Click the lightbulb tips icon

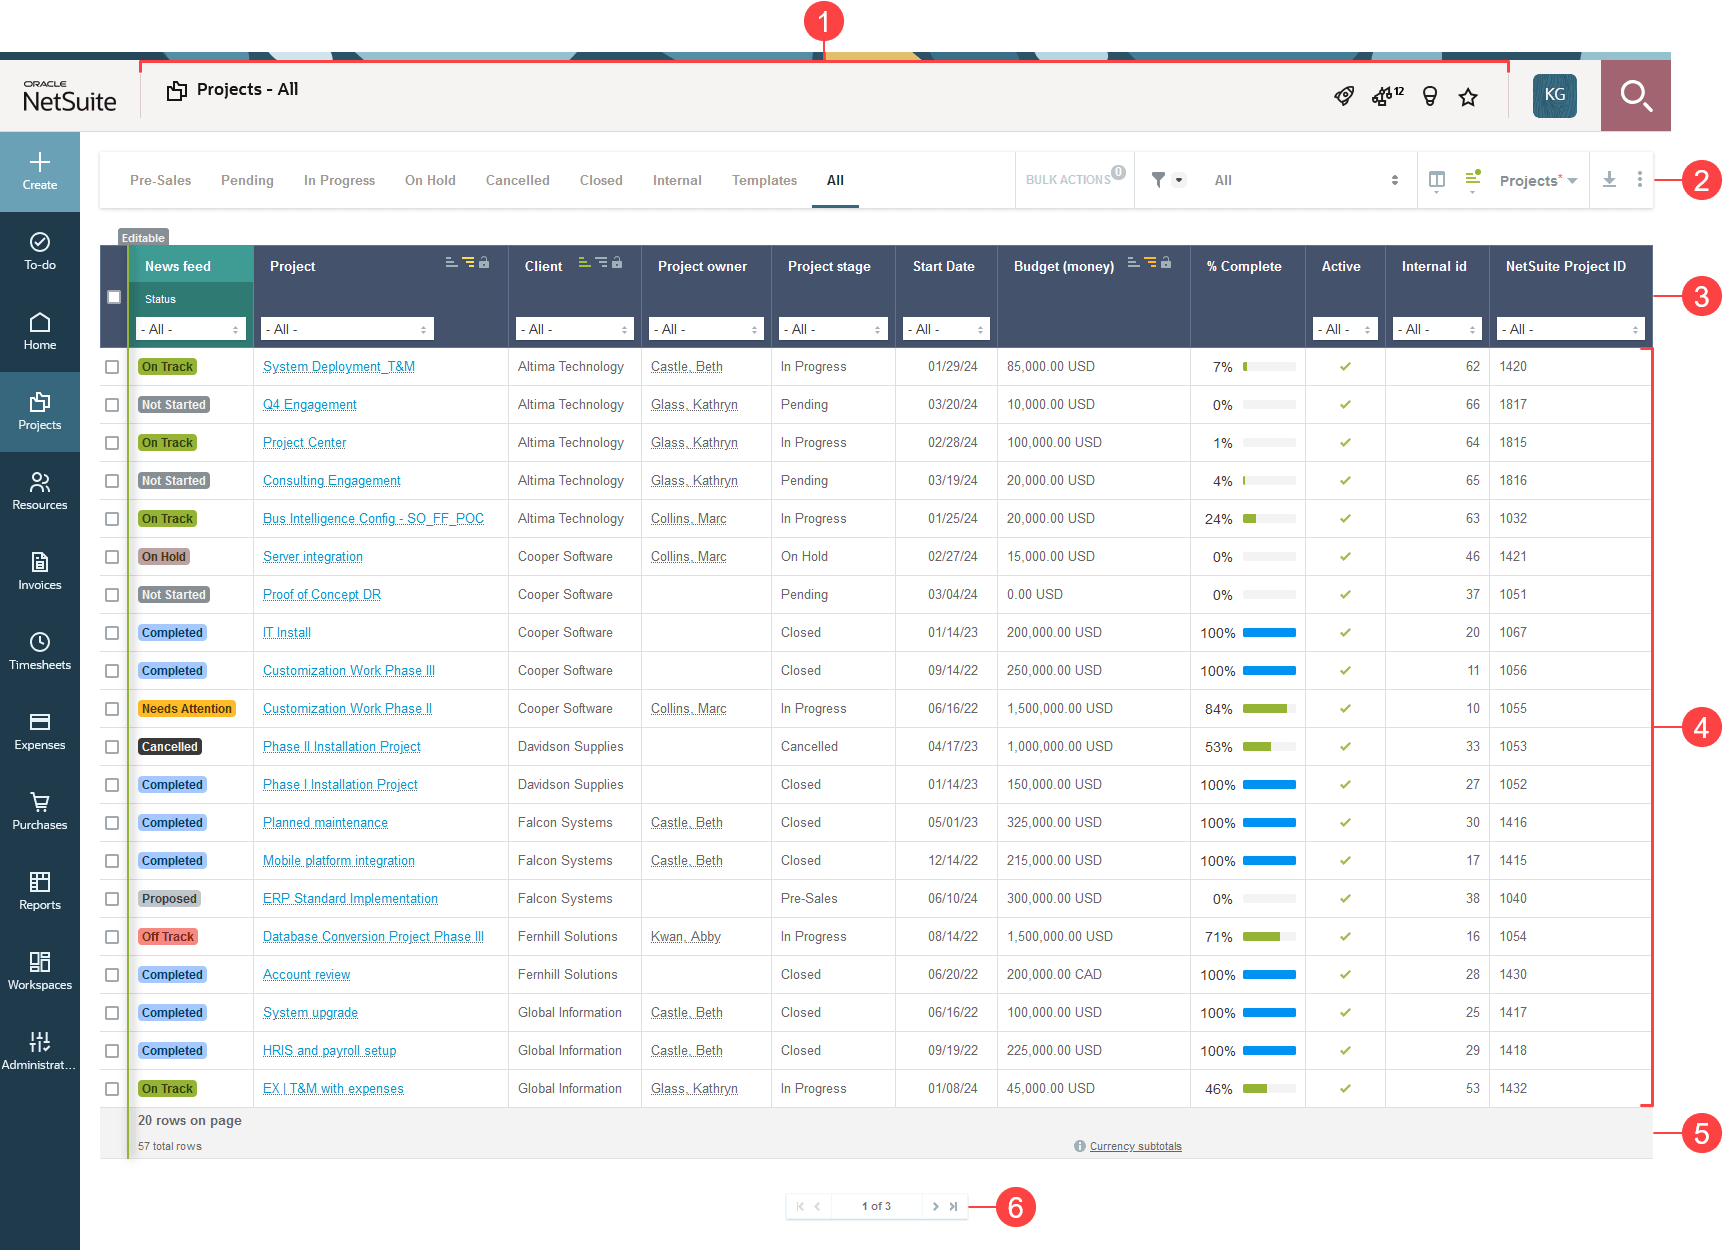tap(1430, 96)
